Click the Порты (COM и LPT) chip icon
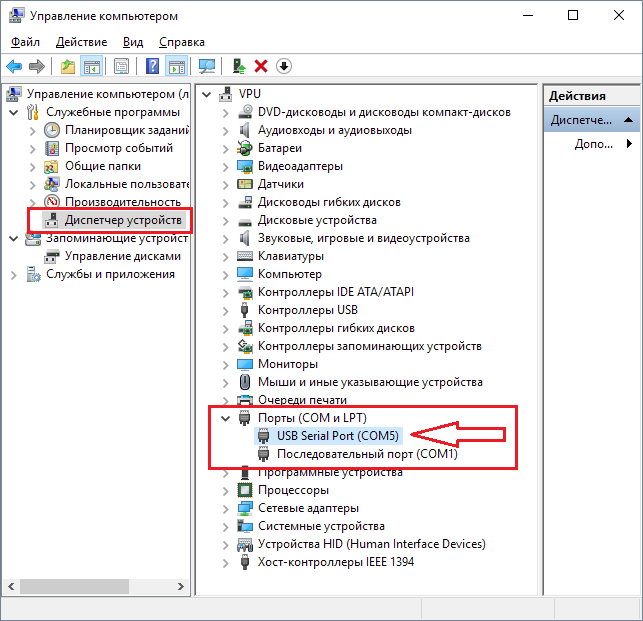The image size is (643, 621). coord(244,418)
